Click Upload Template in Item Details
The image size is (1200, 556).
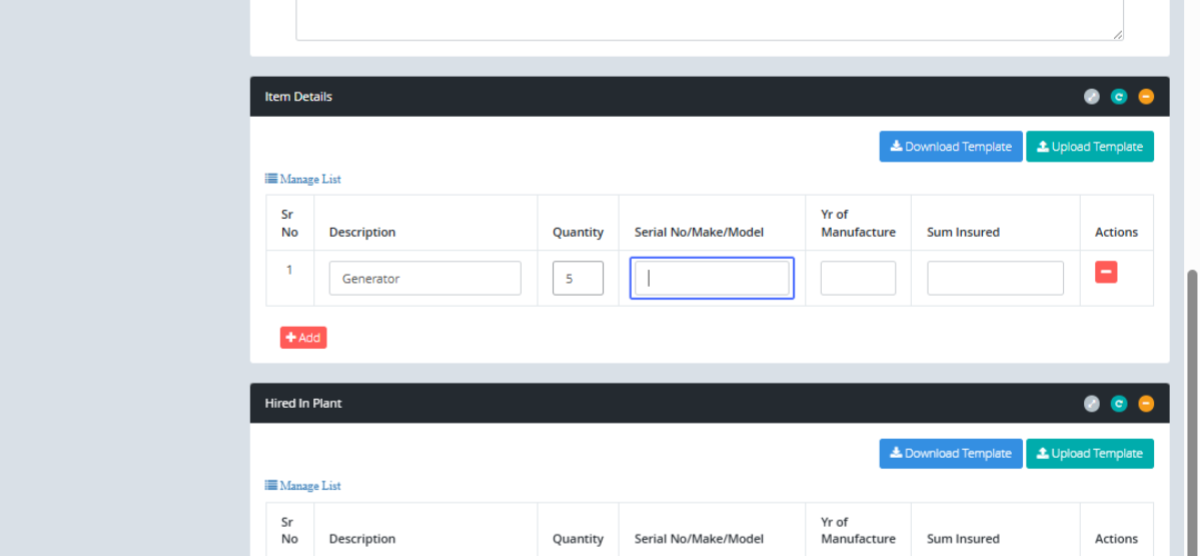pos(1089,147)
